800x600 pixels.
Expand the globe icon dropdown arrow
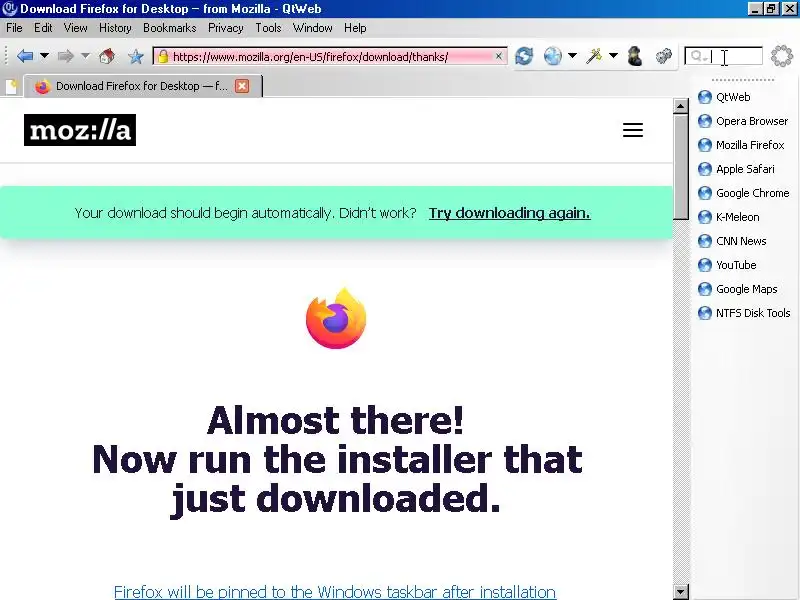pyautogui.click(x=572, y=56)
